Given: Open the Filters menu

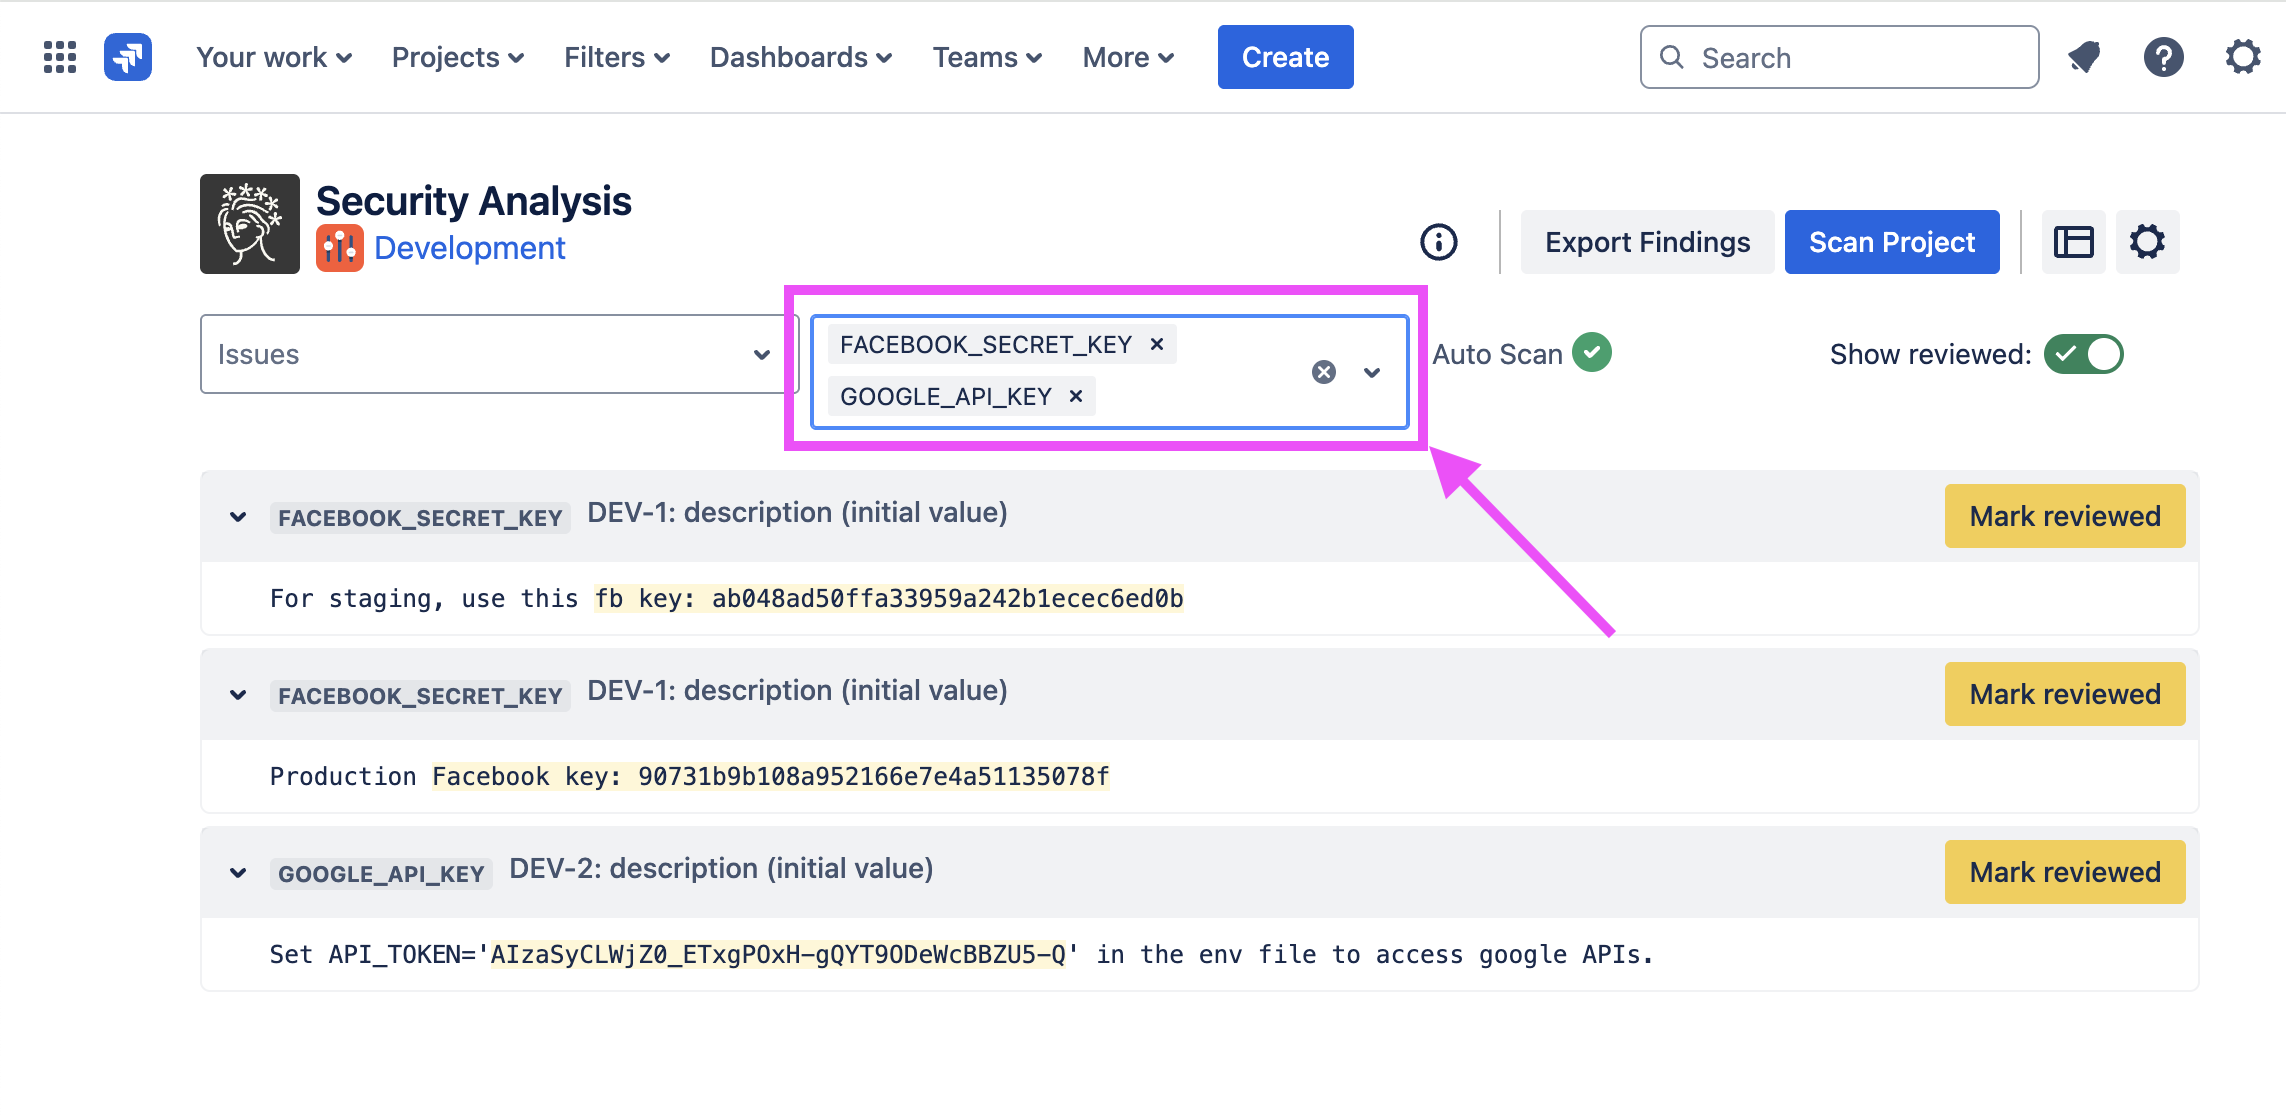Looking at the screenshot, I should (617, 57).
